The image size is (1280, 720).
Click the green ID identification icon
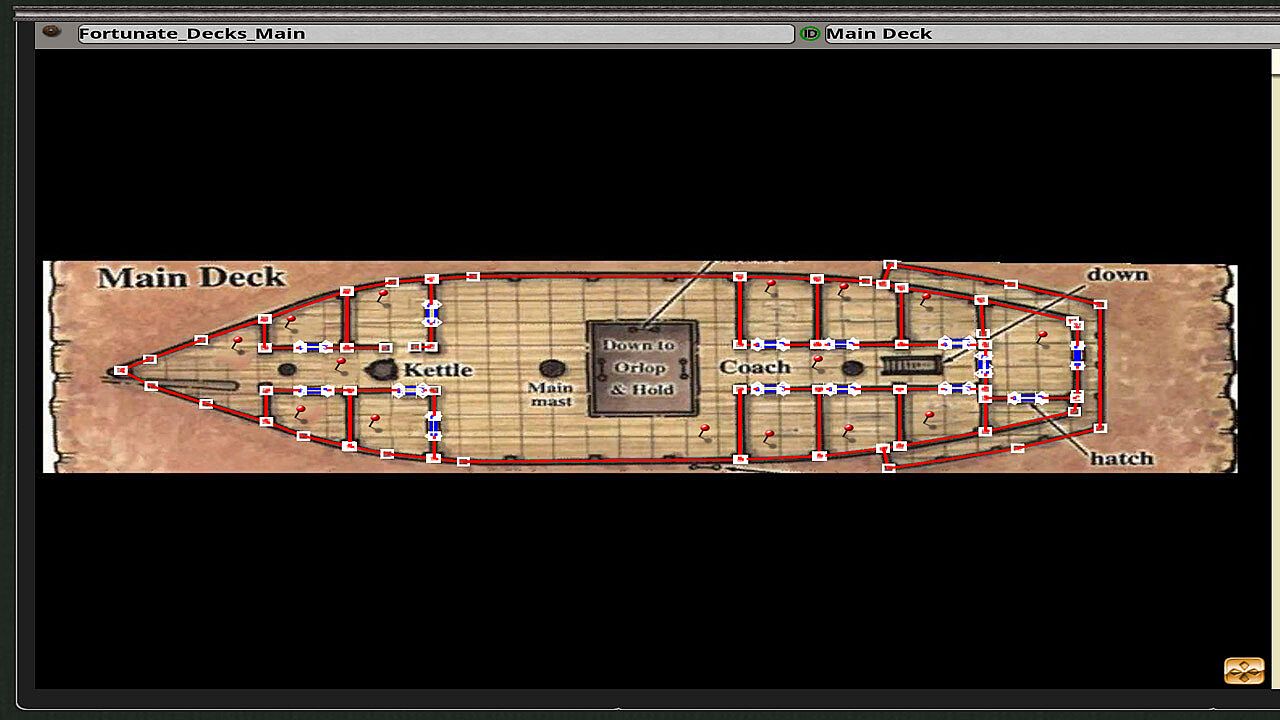pyautogui.click(x=810, y=33)
